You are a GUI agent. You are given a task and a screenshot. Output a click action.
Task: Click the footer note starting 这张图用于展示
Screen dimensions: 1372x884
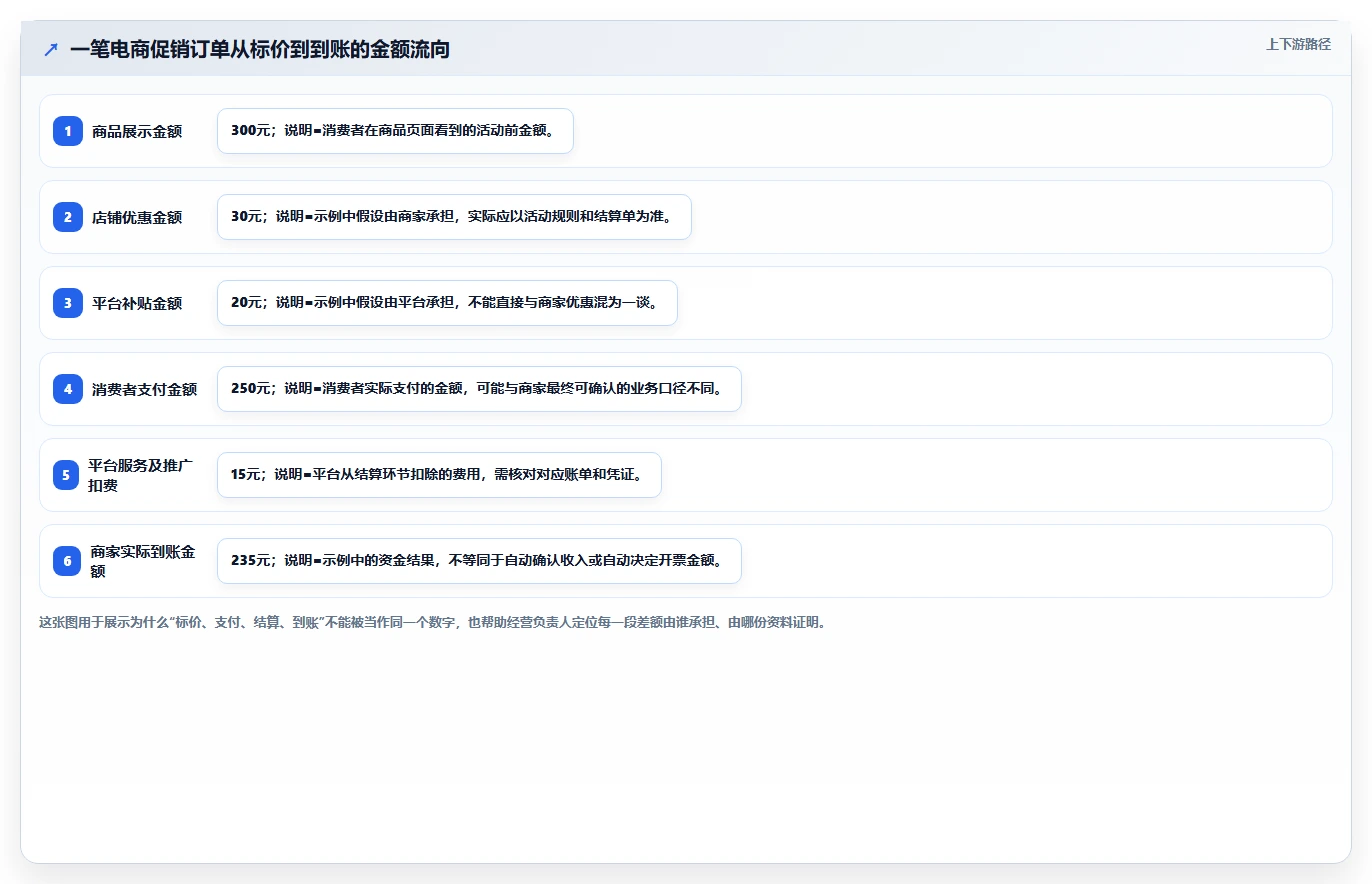pyautogui.click(x=434, y=622)
